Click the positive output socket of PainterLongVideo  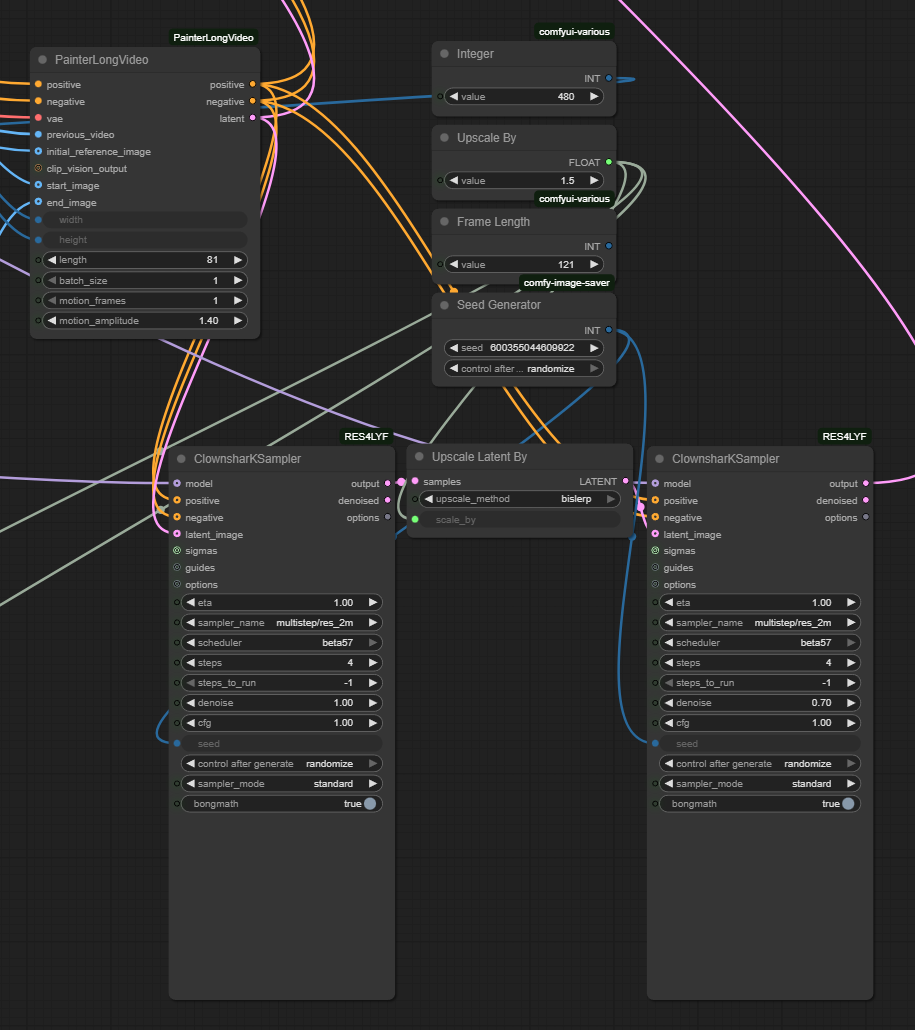point(253,84)
